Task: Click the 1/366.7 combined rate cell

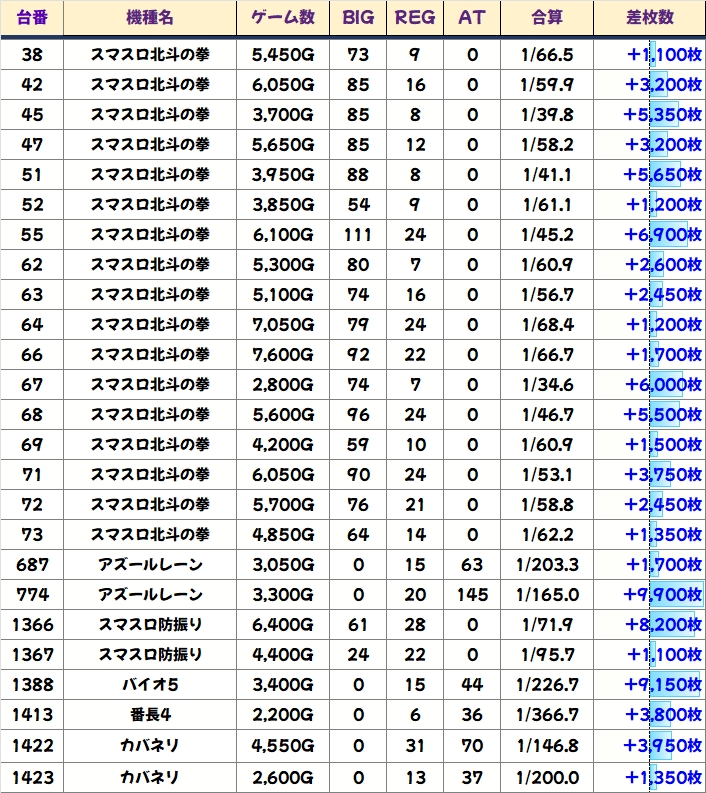Action: [x=547, y=715]
